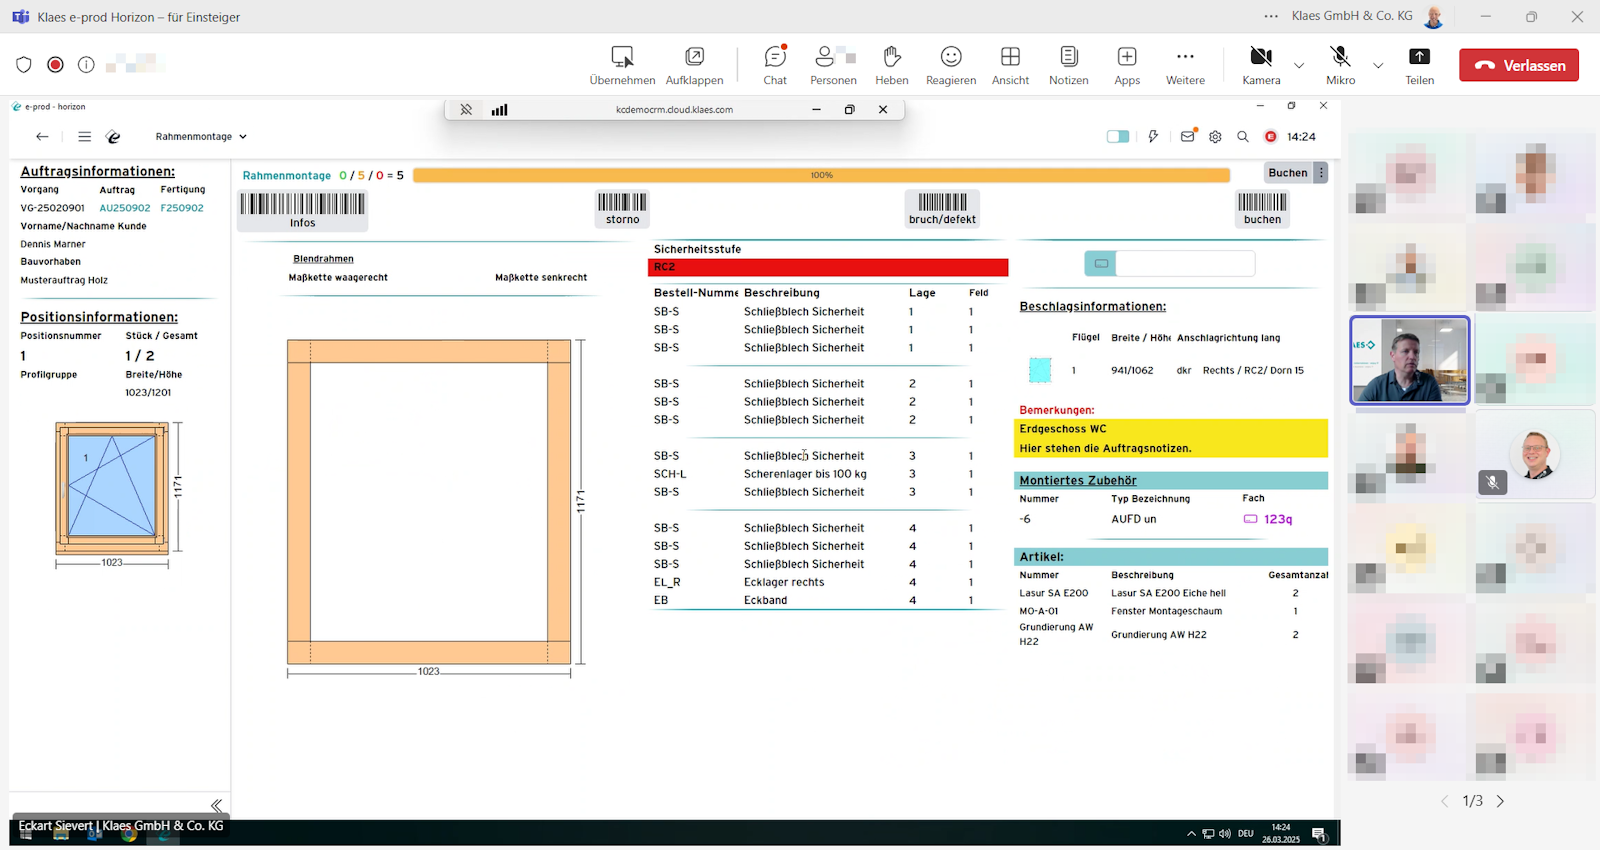
Task: Expand the Rahmenmontage dropdown
Action: 201,137
